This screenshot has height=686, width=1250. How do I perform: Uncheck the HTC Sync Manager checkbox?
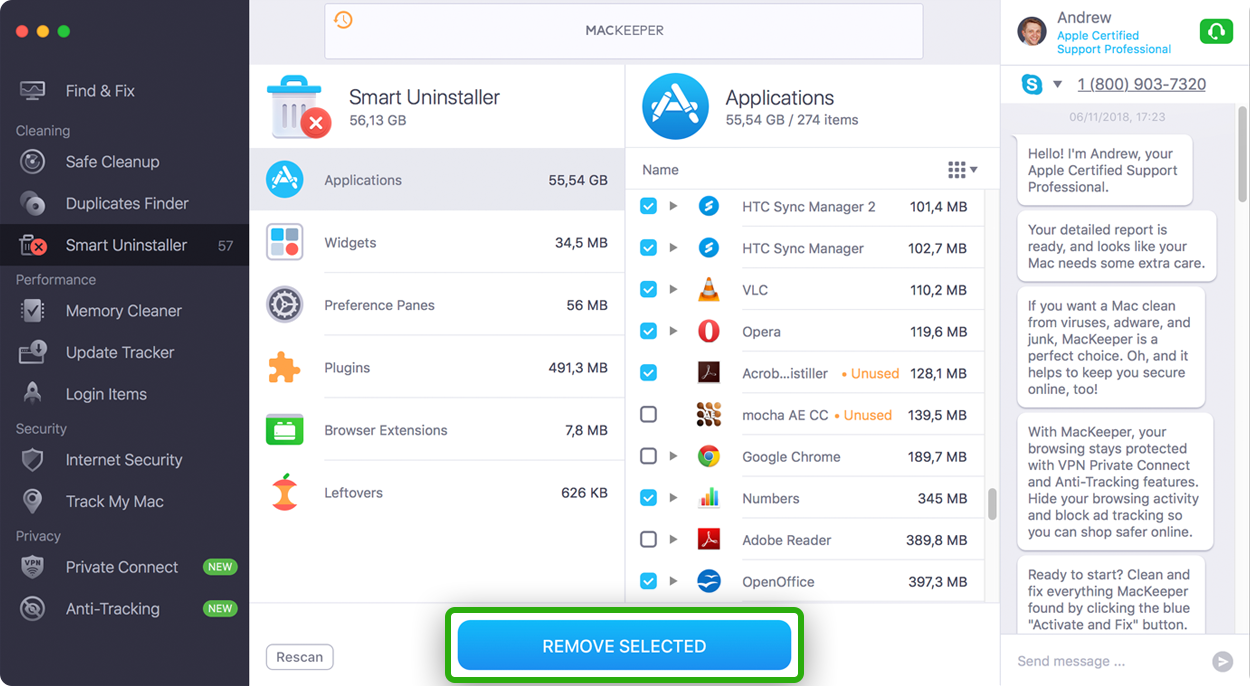[x=648, y=248]
